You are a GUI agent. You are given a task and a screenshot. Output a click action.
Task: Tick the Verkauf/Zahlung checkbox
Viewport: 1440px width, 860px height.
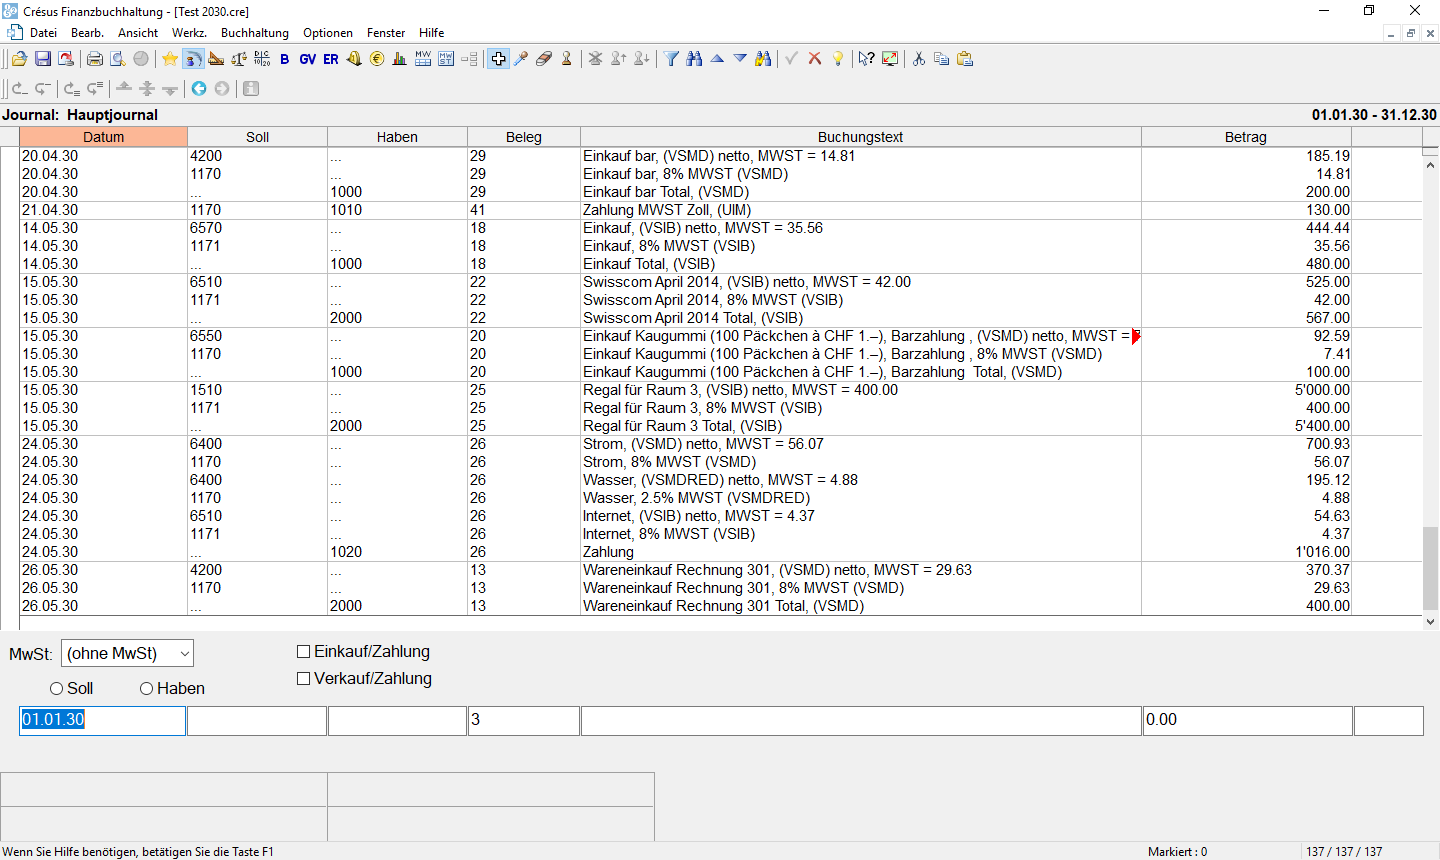[304, 679]
